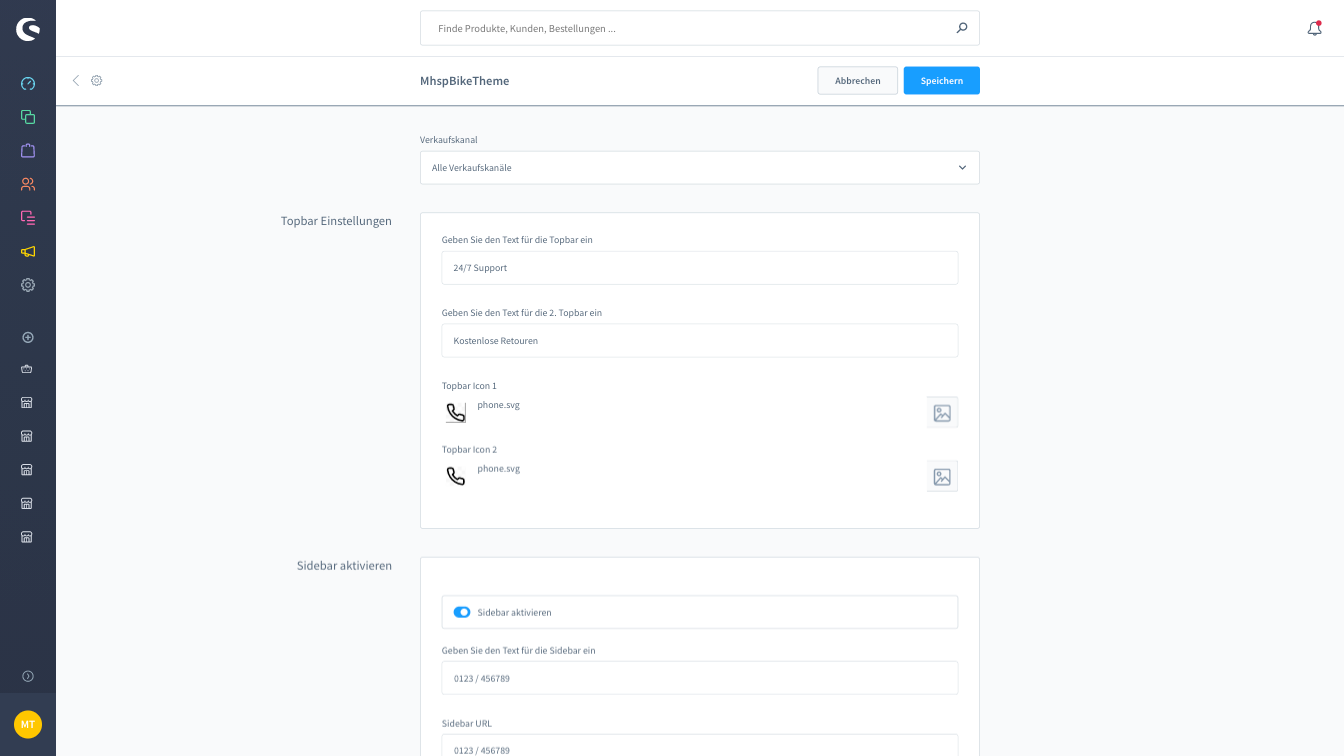Click the search magnifier icon
The height and width of the screenshot is (756, 1344).
(962, 28)
